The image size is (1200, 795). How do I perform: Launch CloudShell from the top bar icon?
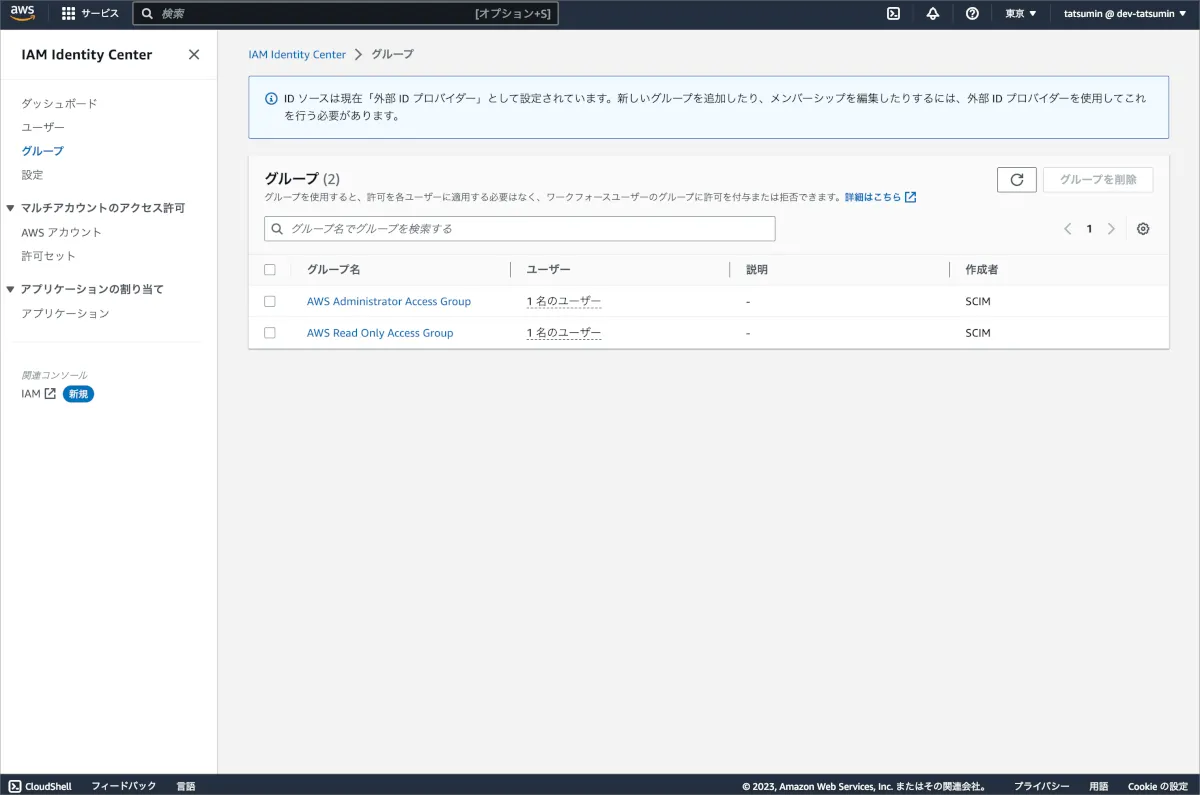(893, 14)
